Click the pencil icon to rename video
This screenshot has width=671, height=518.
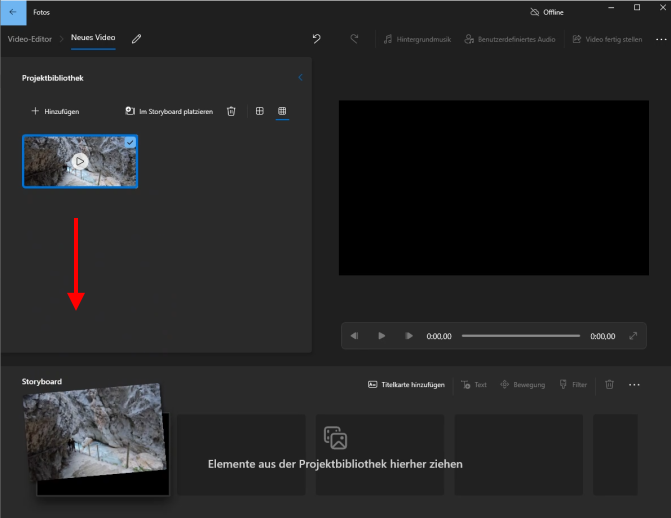pyautogui.click(x=137, y=39)
